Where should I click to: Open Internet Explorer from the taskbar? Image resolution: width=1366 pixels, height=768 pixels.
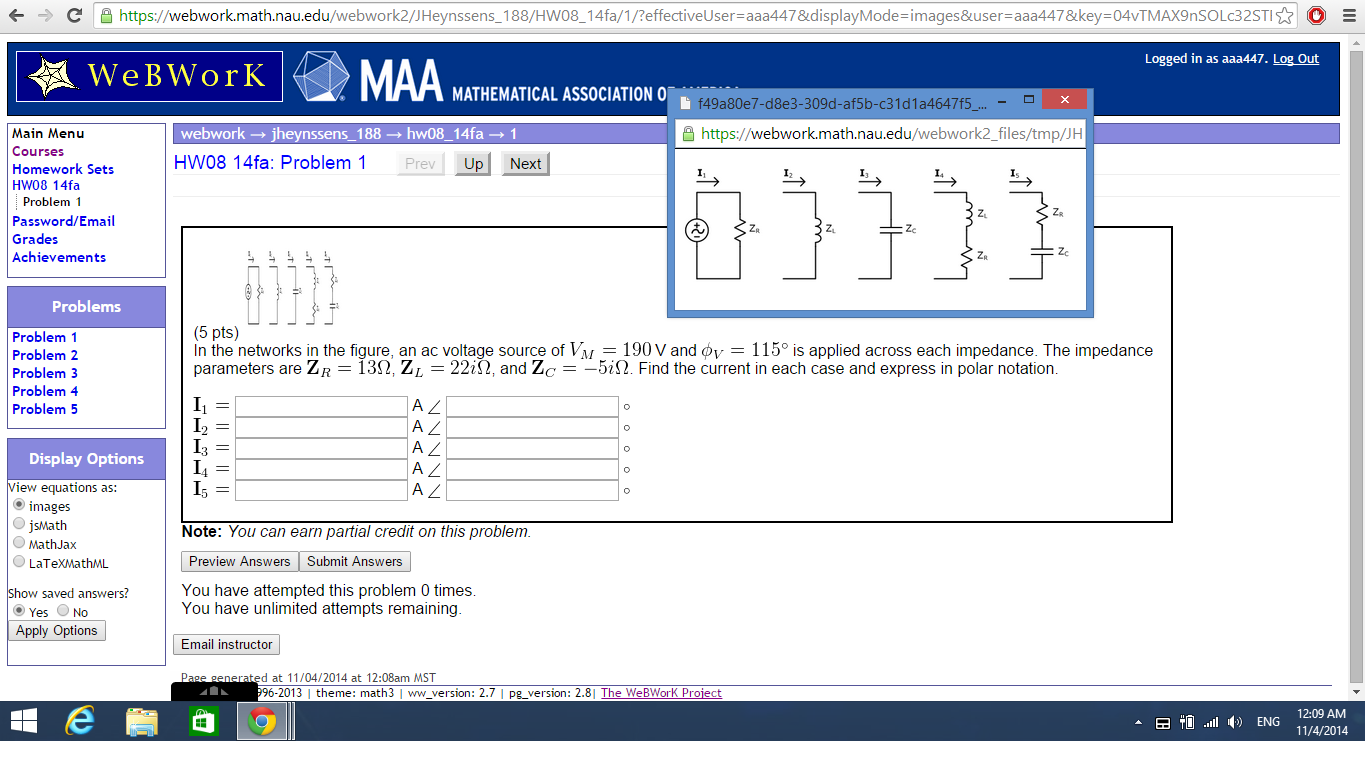click(x=81, y=720)
